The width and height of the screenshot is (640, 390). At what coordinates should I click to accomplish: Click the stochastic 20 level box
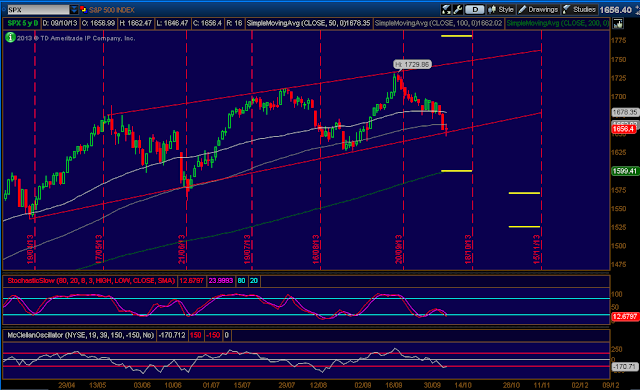coord(254,281)
